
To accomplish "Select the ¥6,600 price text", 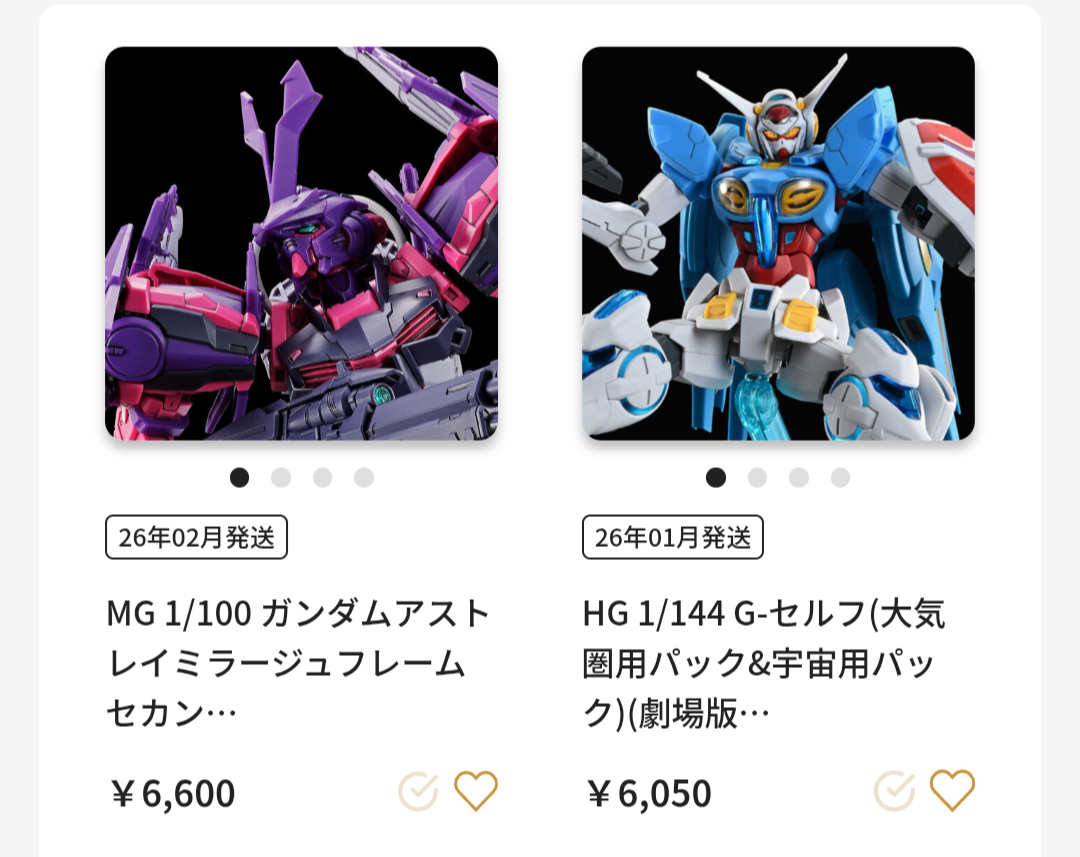I will 173,793.
